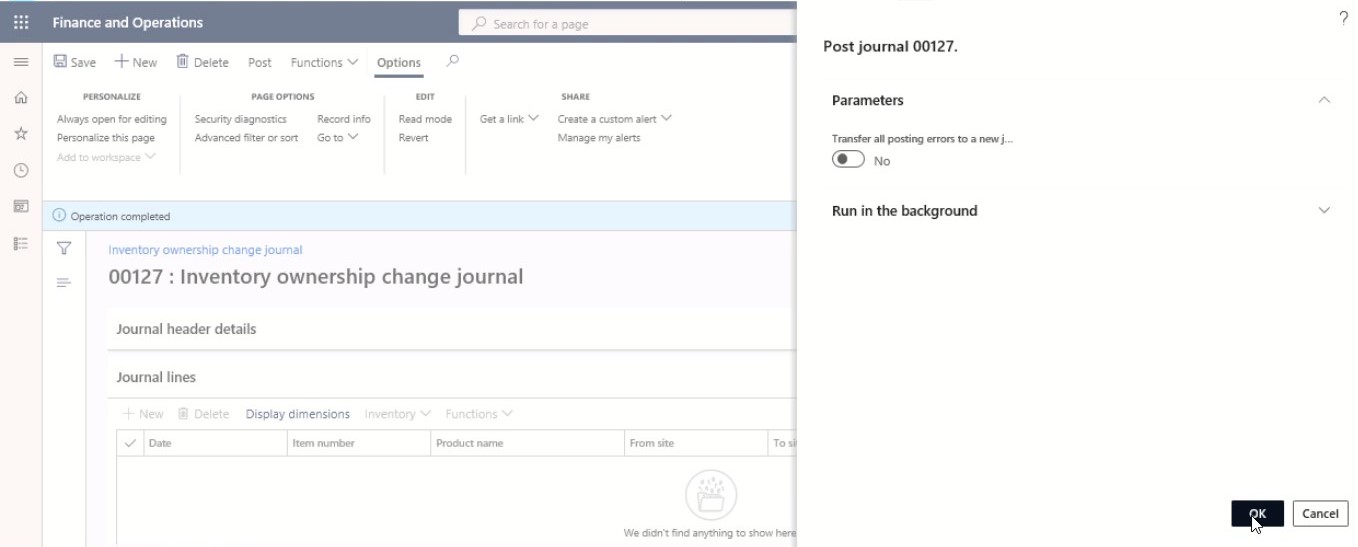Open Inventory ownership change journal link
This screenshot has width=1358, height=547.
point(205,250)
